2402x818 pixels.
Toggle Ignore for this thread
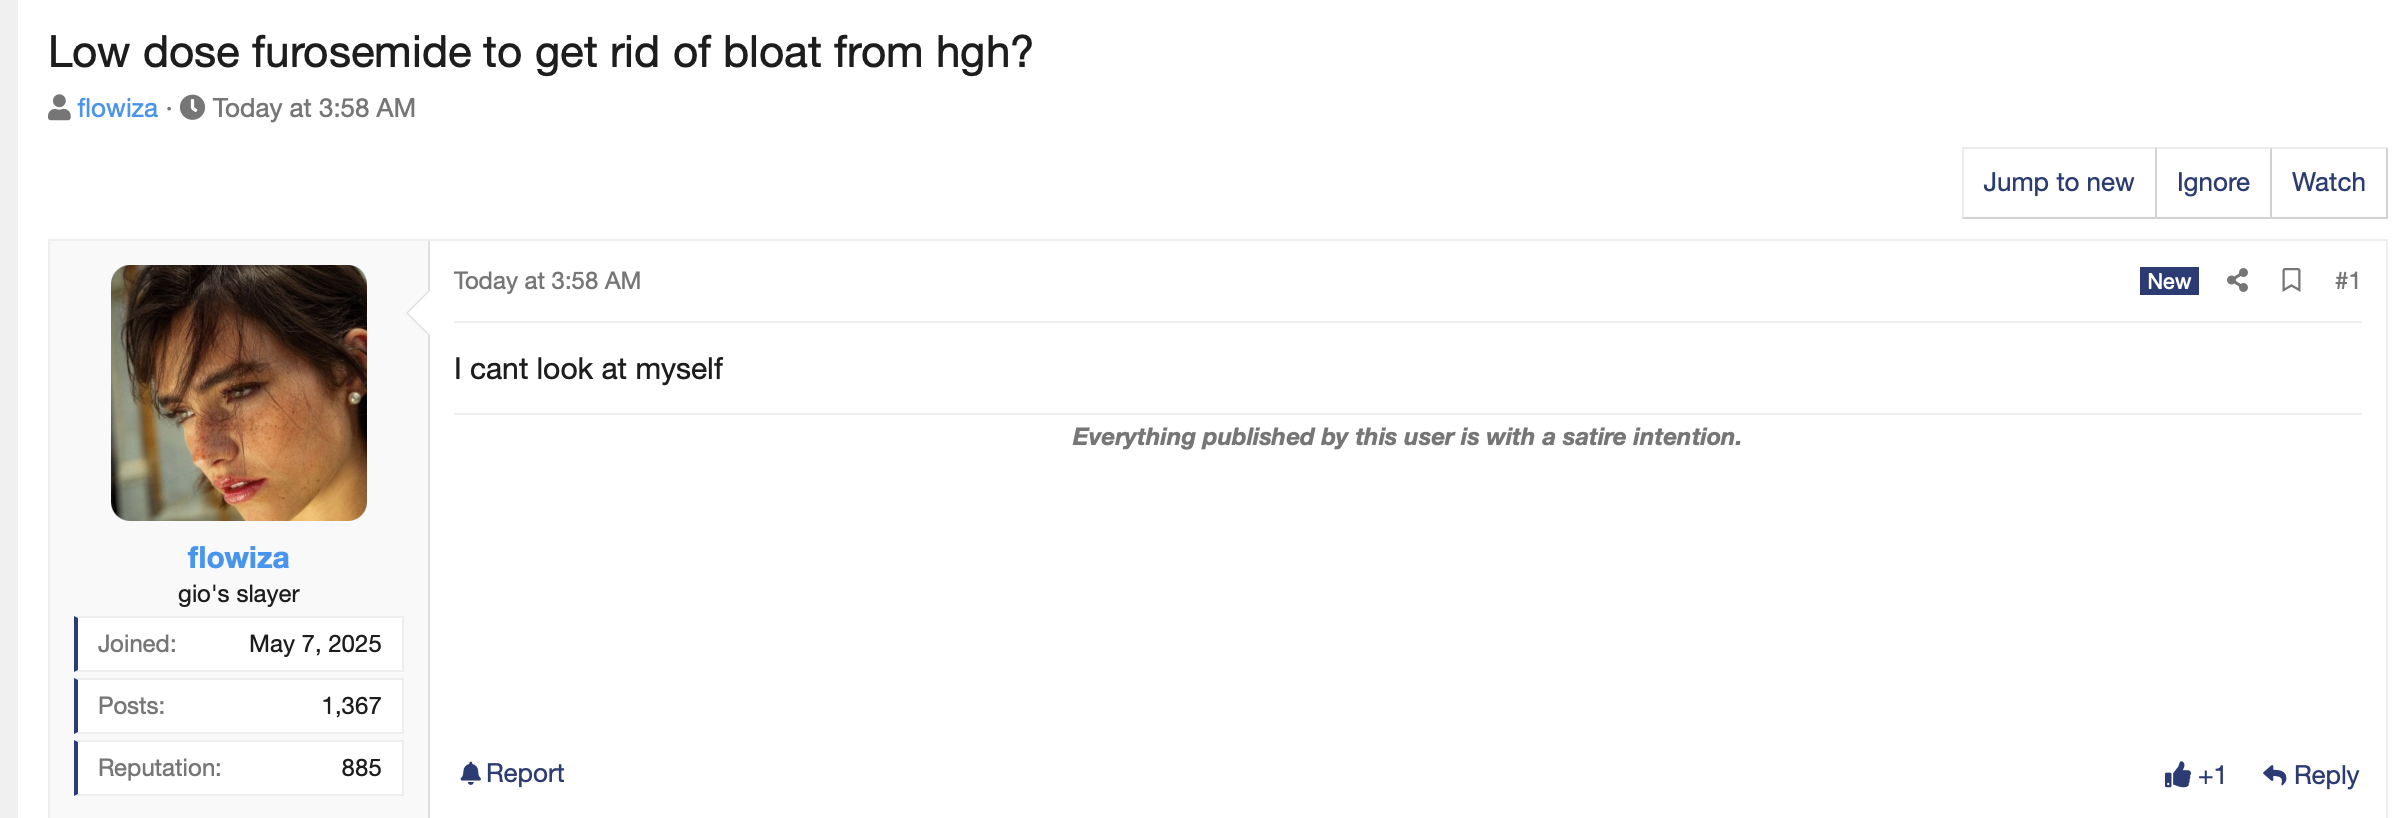[x=2212, y=182]
